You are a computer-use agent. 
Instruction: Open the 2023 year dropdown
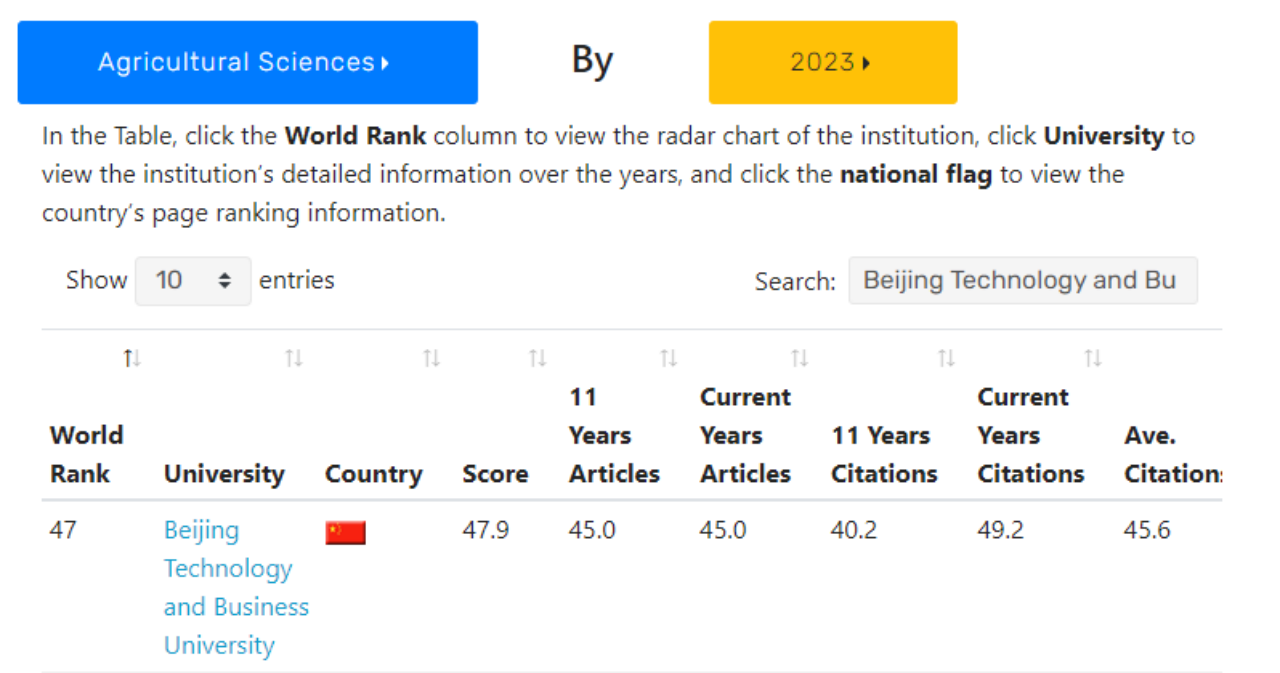tap(832, 62)
